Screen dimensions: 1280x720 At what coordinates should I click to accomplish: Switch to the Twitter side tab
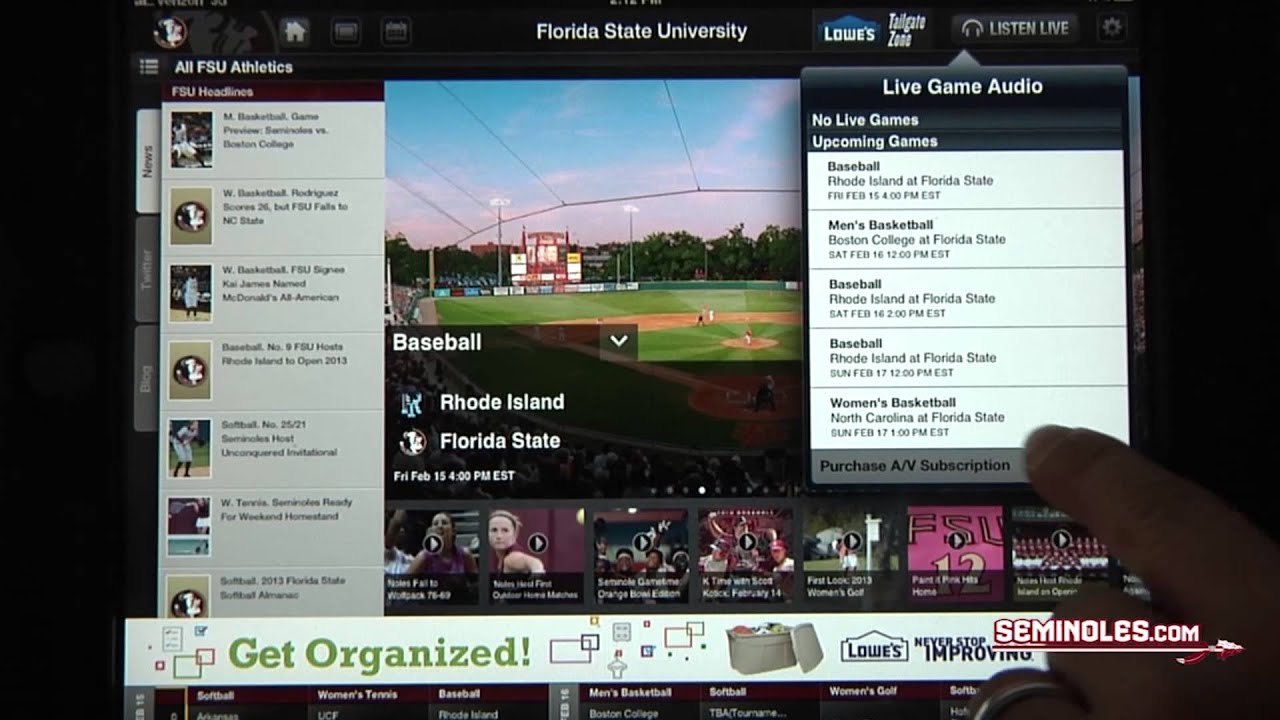147,269
